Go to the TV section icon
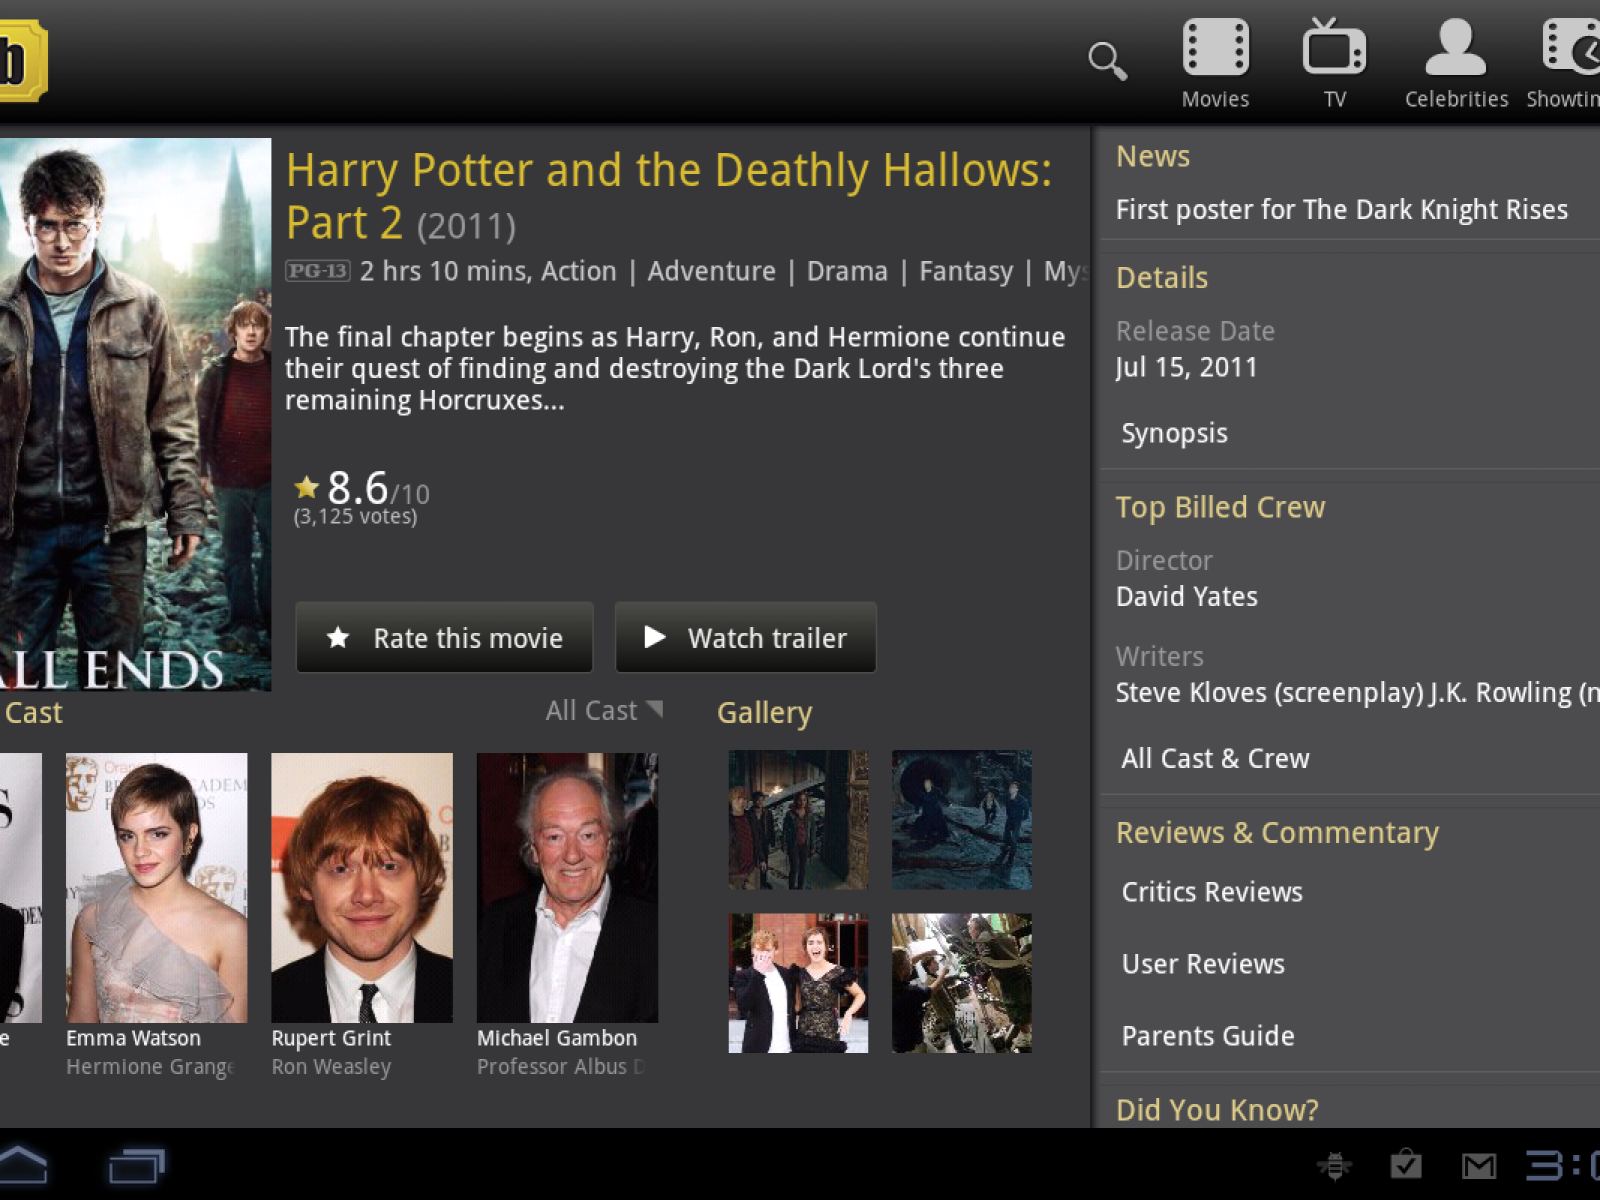 [1334, 62]
